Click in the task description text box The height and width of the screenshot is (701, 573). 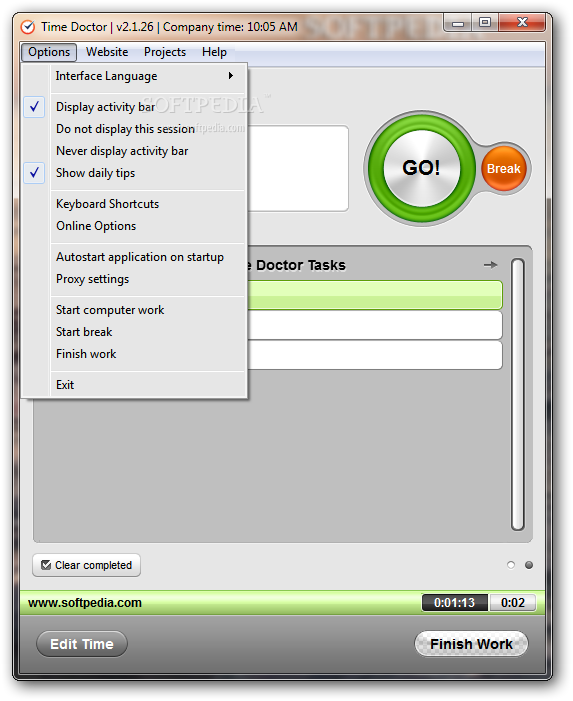point(298,168)
